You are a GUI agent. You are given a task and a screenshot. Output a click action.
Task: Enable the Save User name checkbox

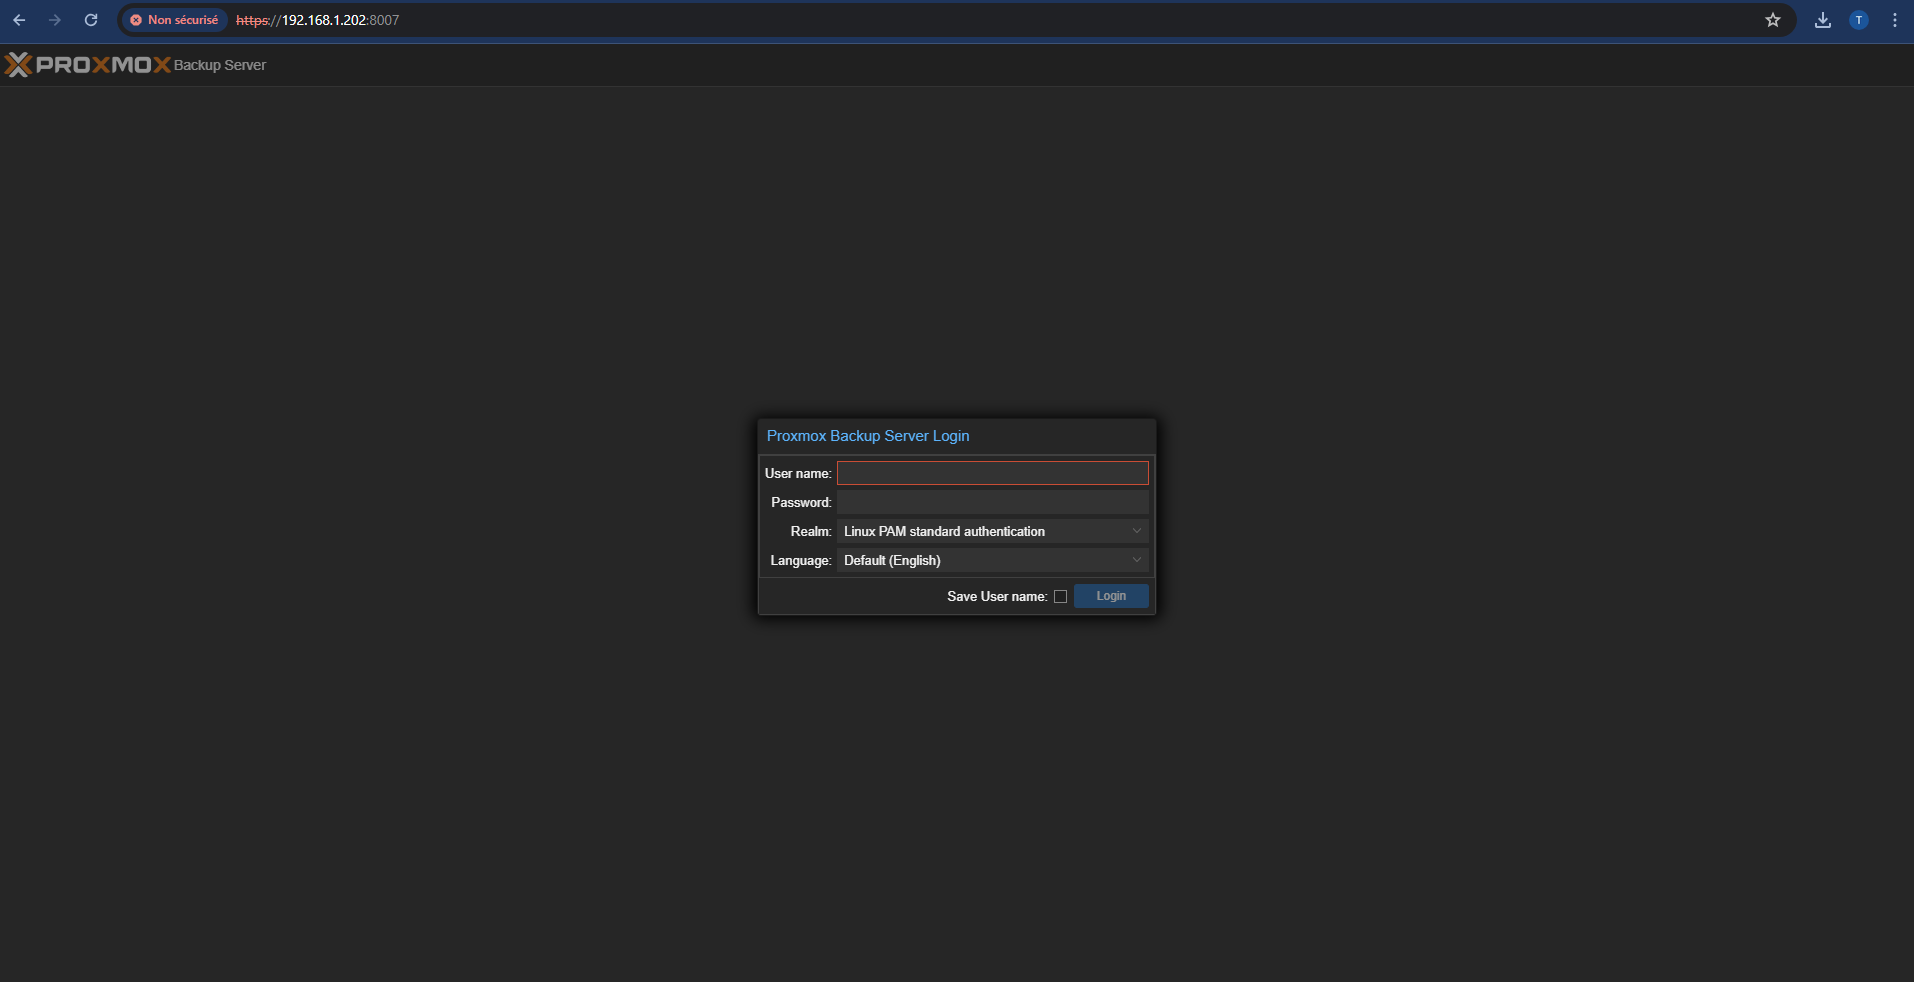click(x=1060, y=597)
